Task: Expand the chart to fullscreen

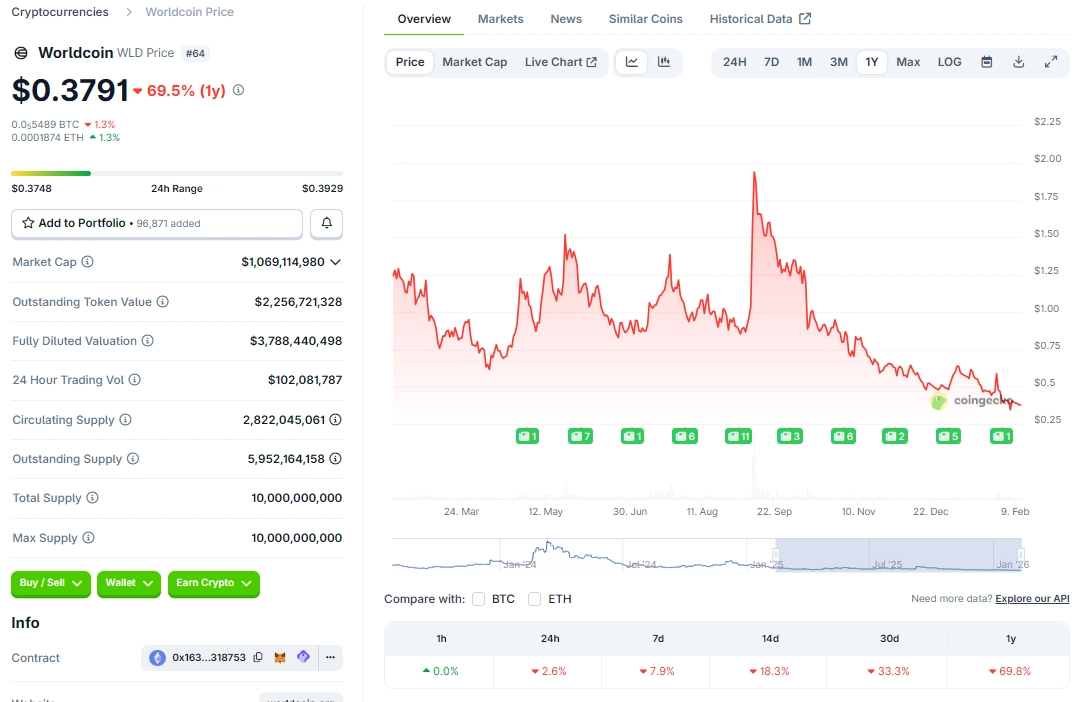Action: (x=1051, y=62)
